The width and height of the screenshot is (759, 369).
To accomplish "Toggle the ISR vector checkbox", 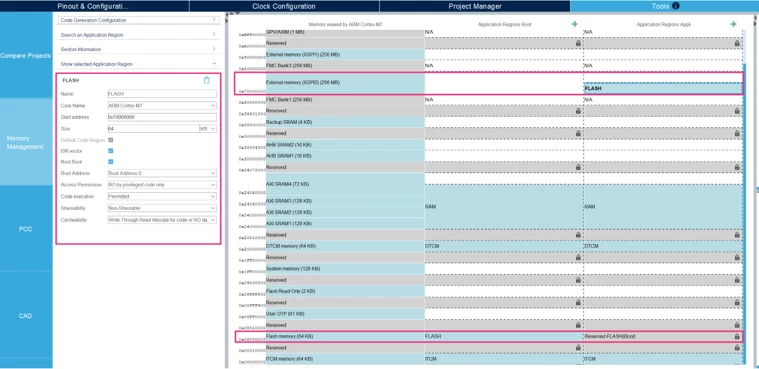I will tap(110, 151).
